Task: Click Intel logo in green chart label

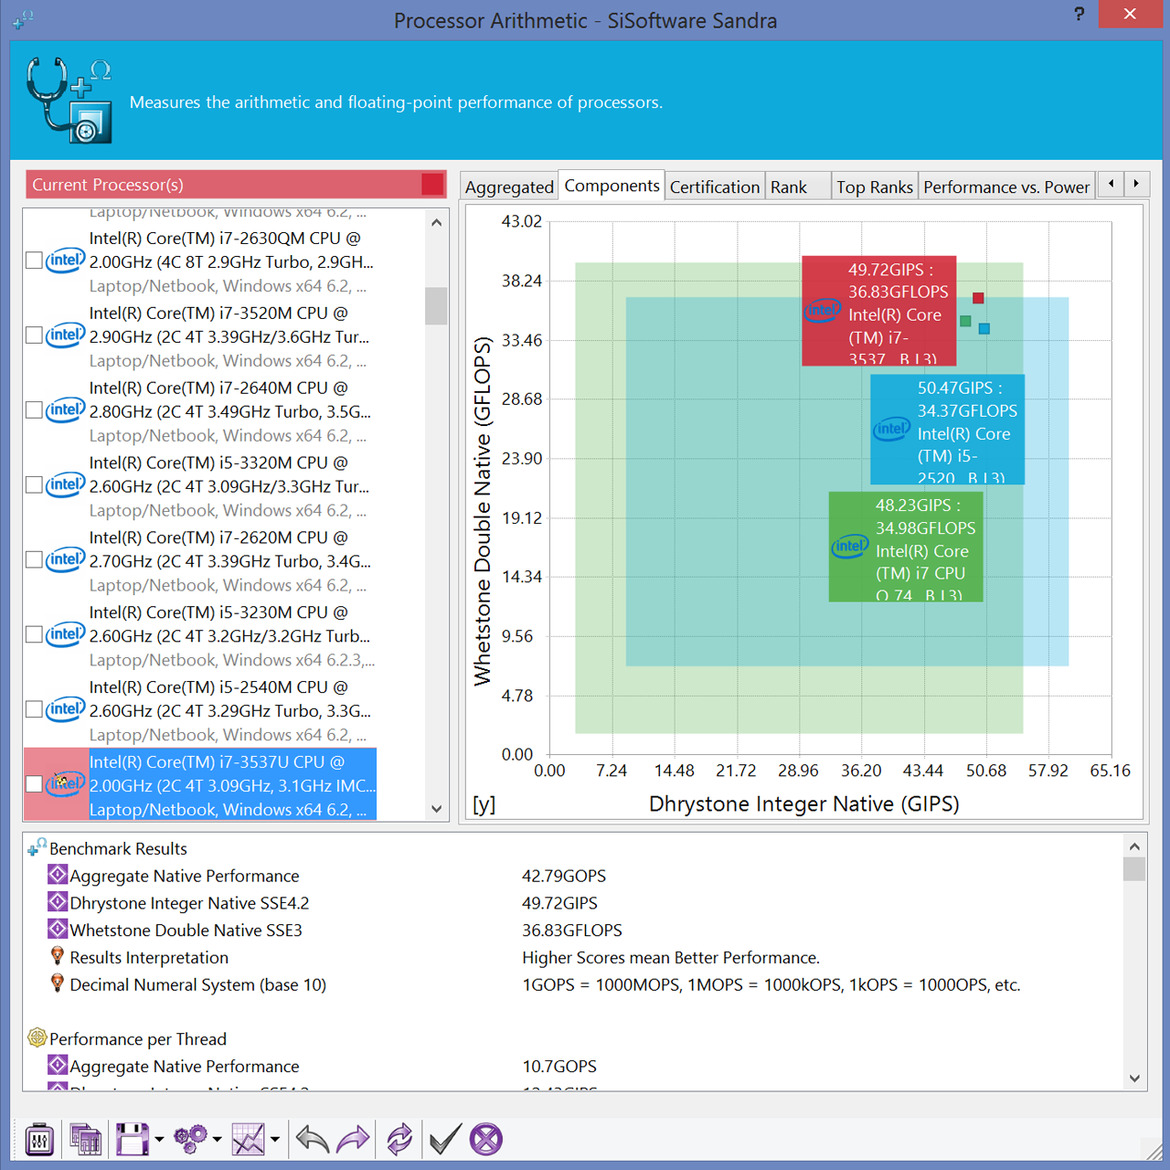Action: click(850, 546)
